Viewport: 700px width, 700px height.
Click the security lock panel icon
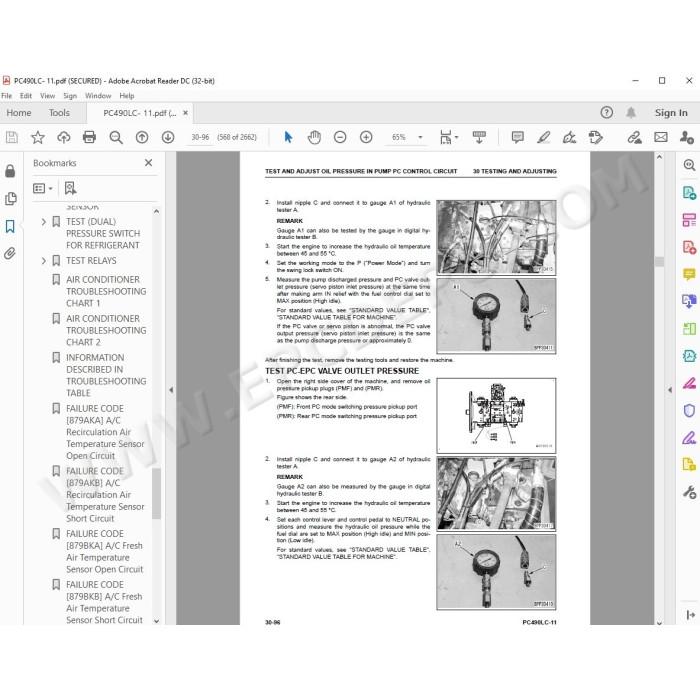10,171
